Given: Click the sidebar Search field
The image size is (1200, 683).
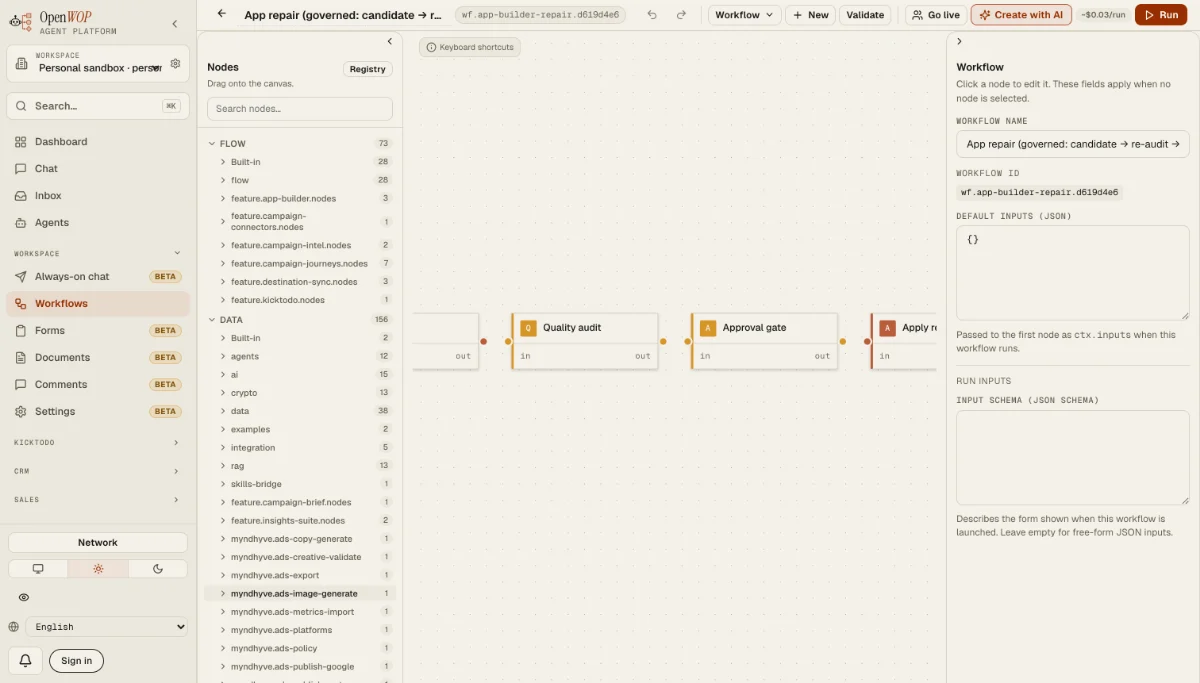Looking at the screenshot, I should click(x=98, y=106).
